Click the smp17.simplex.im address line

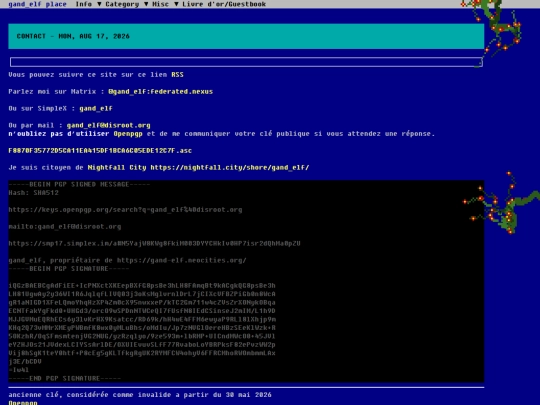(154, 243)
